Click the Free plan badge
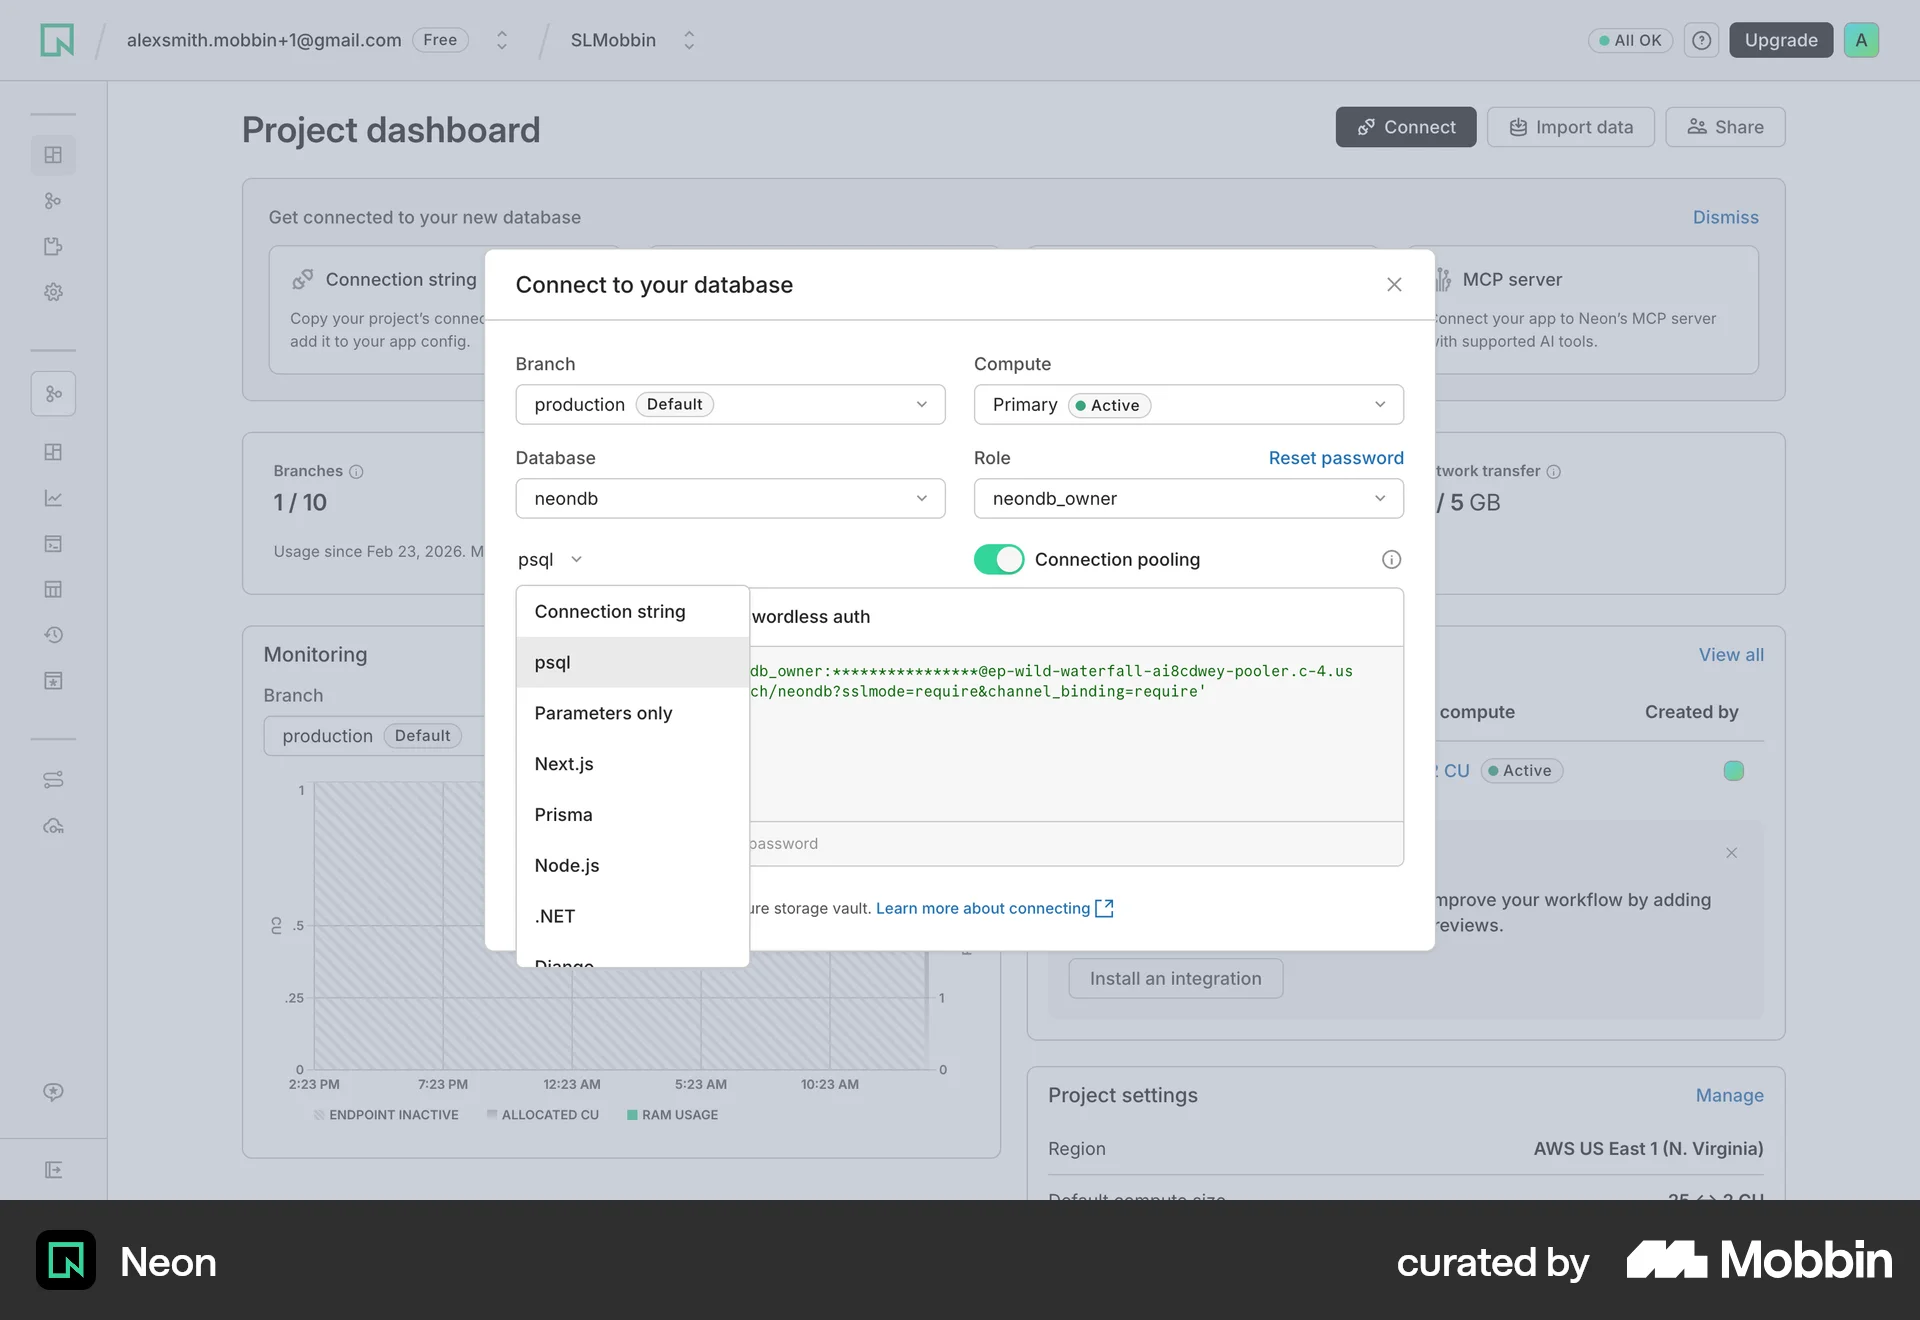 [x=440, y=40]
